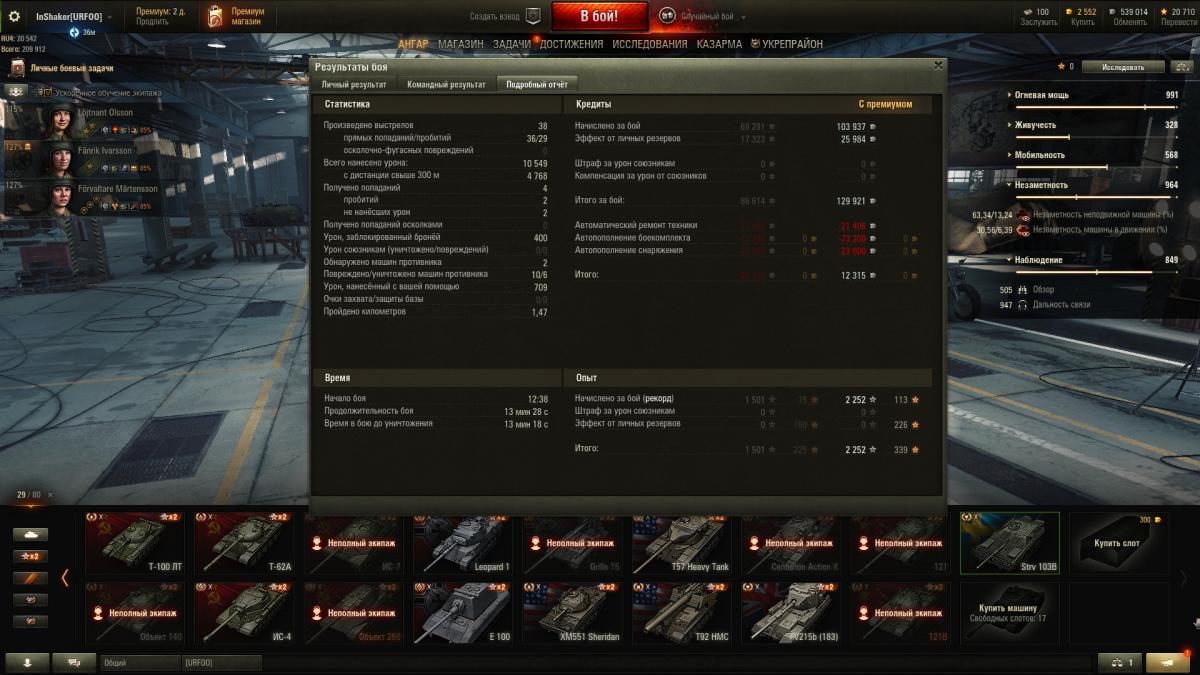Select the T57 Heavy Tank
Image resolution: width=1200 pixels, height=675 pixels.
682,543
